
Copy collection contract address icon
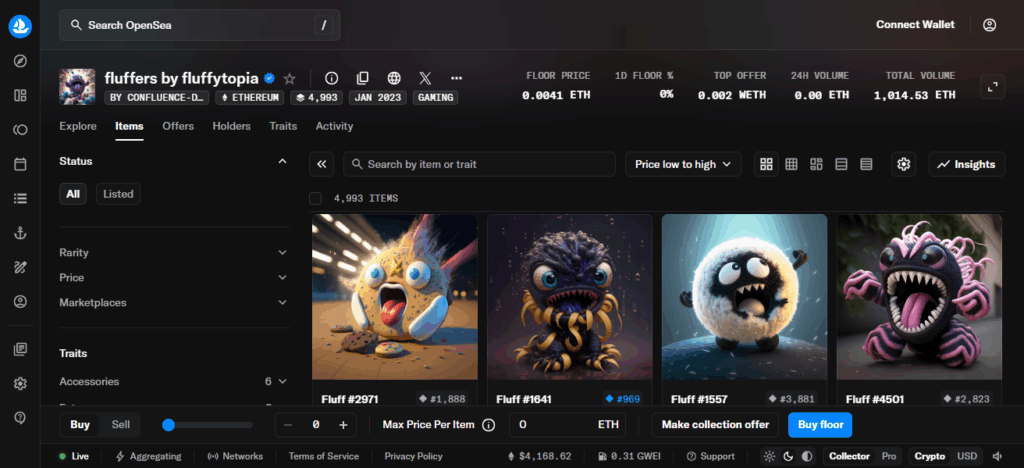coord(362,78)
